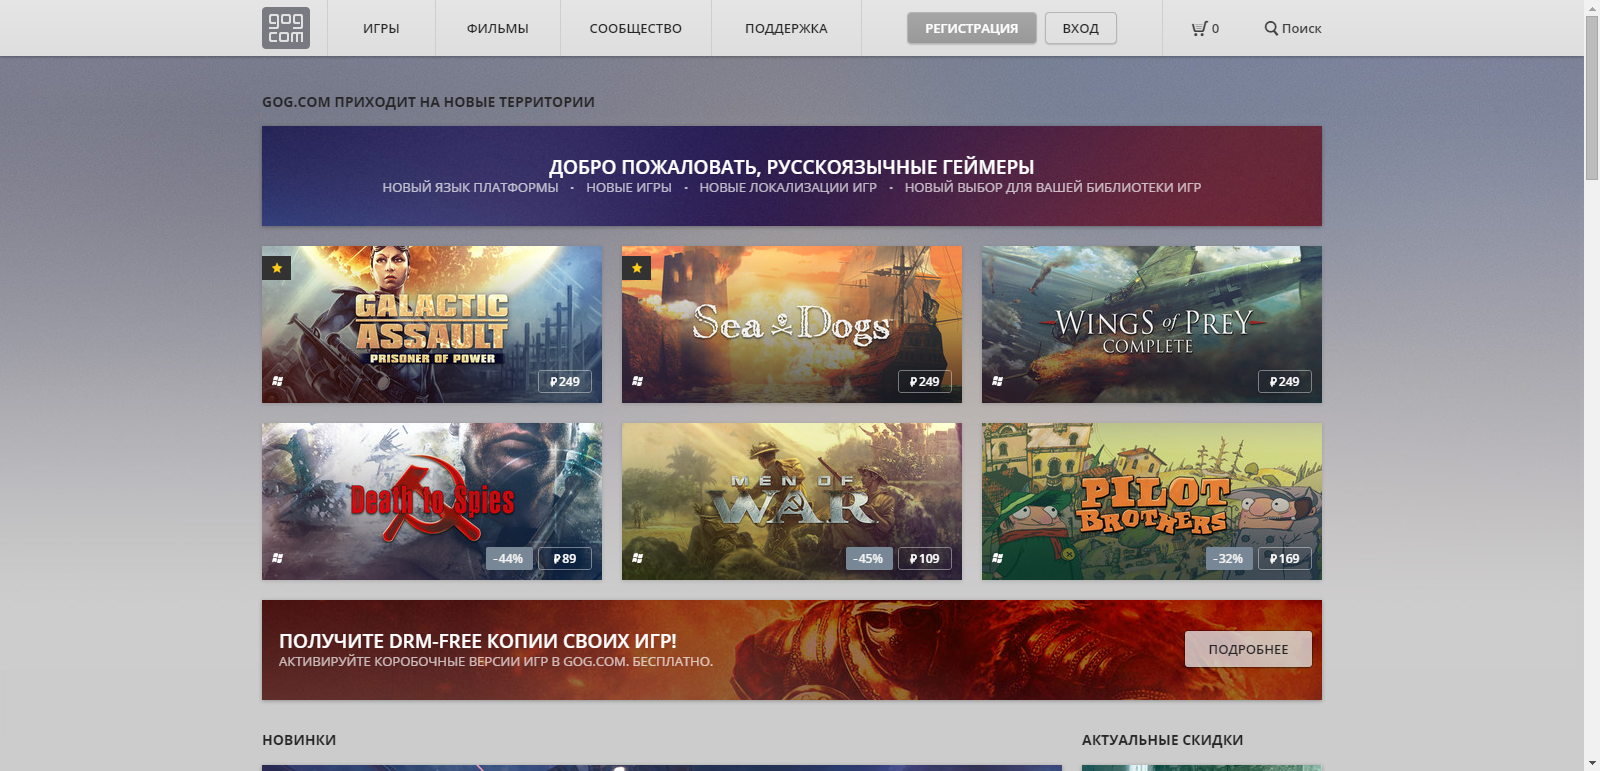
Task: Click Windows icon on Pilot Brothers card
Action: [x=998, y=558]
